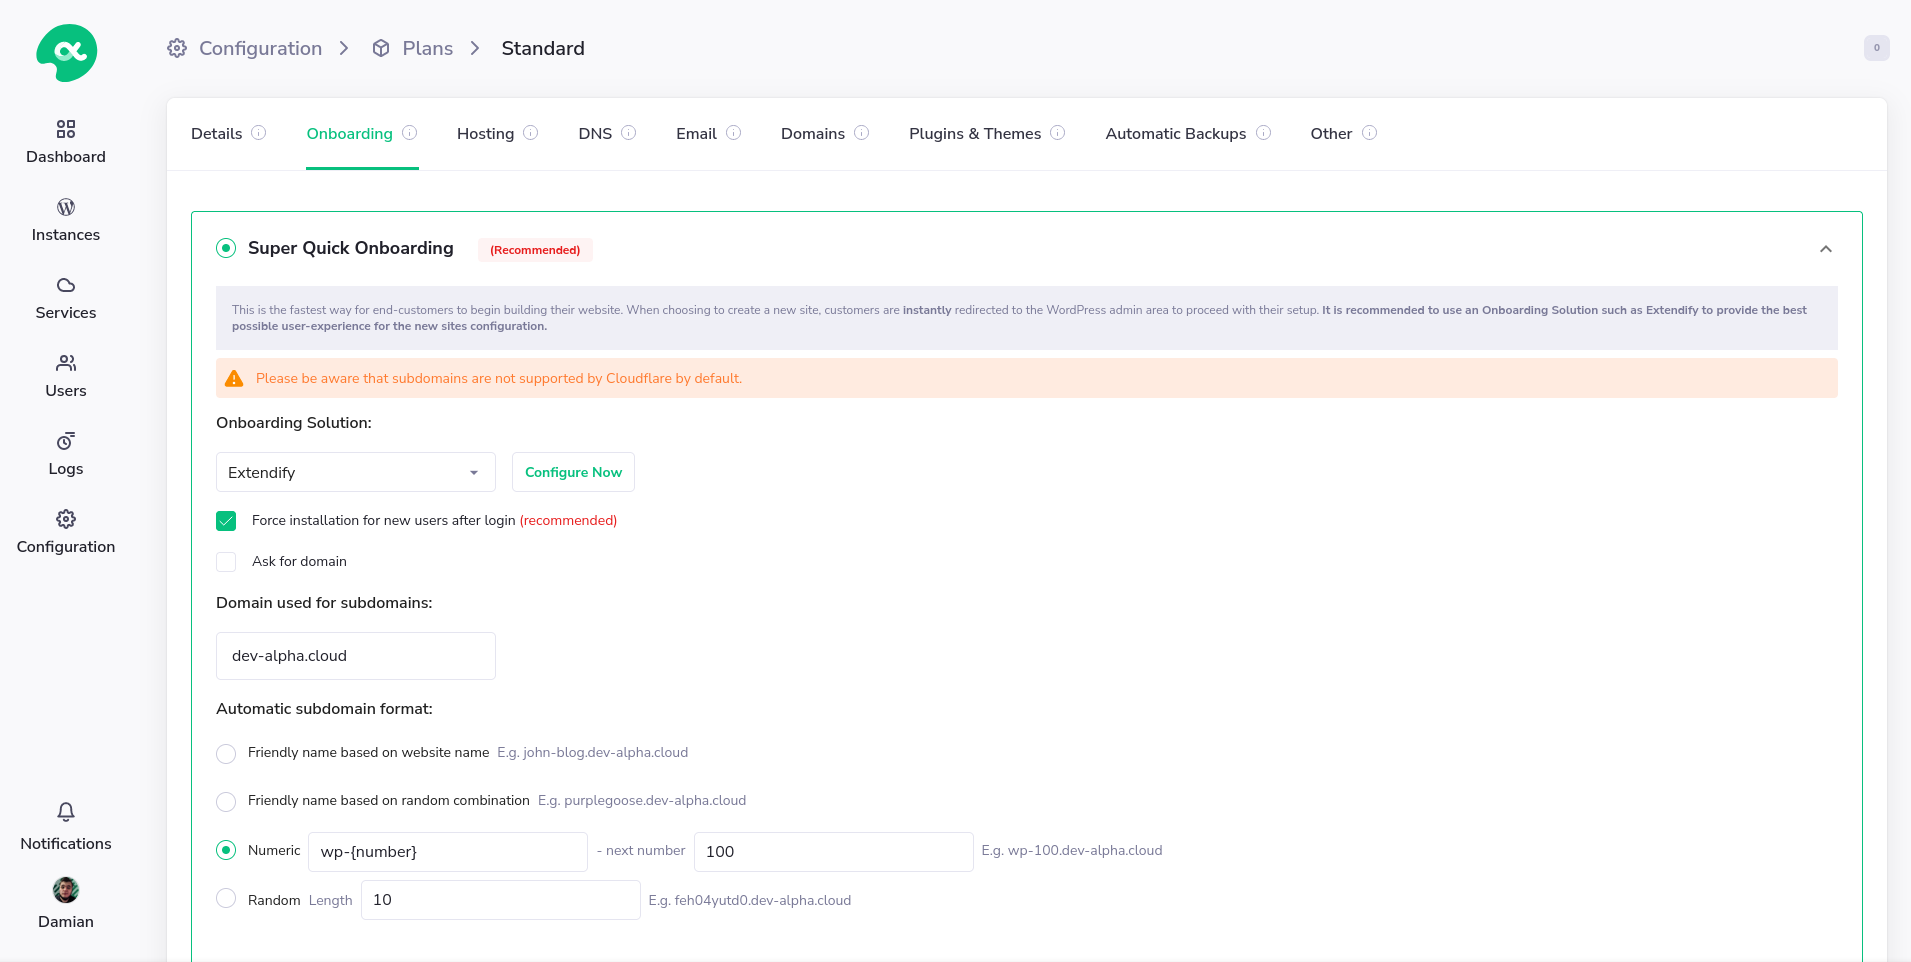Screen dimensions: 1911x962
Task: Switch to the Plugins & Themes tab
Action: pos(975,134)
